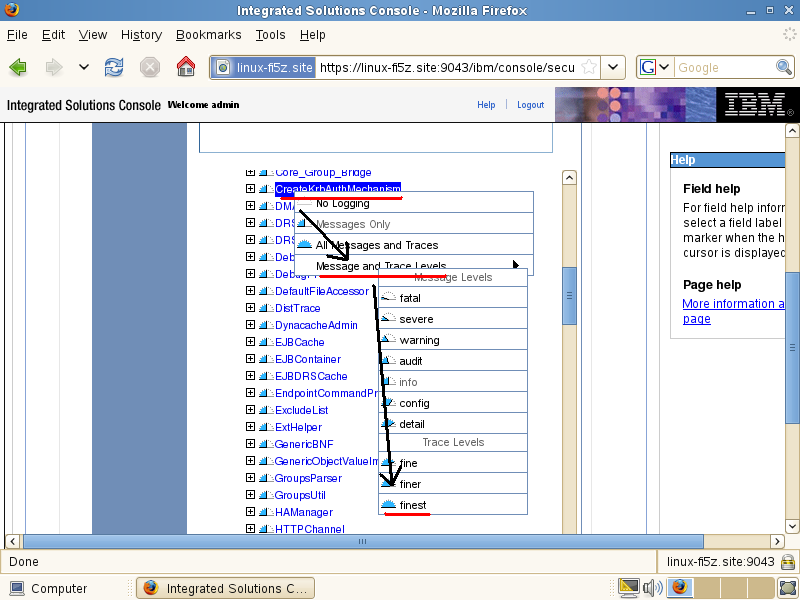The height and width of the screenshot is (600, 800).
Task: Select the audit level gauge icon
Action: click(388, 360)
